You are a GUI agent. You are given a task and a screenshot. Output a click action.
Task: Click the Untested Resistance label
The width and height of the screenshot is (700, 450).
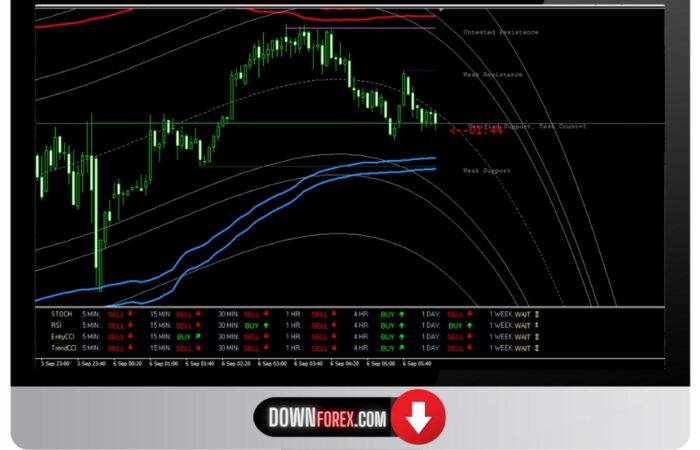pos(500,32)
